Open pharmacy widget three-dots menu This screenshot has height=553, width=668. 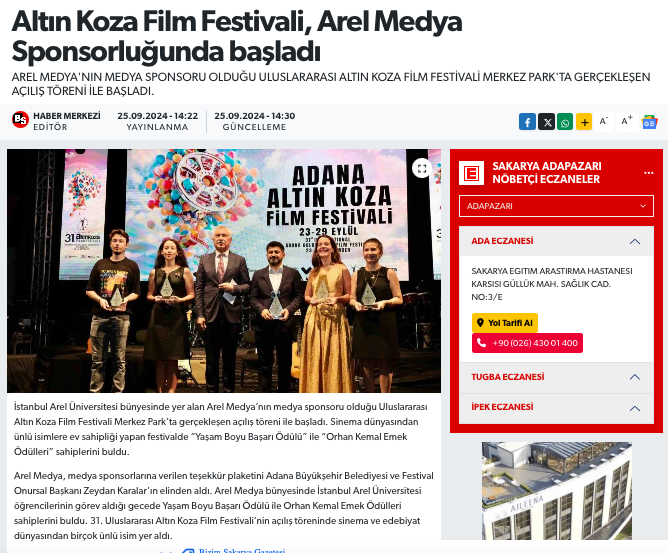(648, 173)
